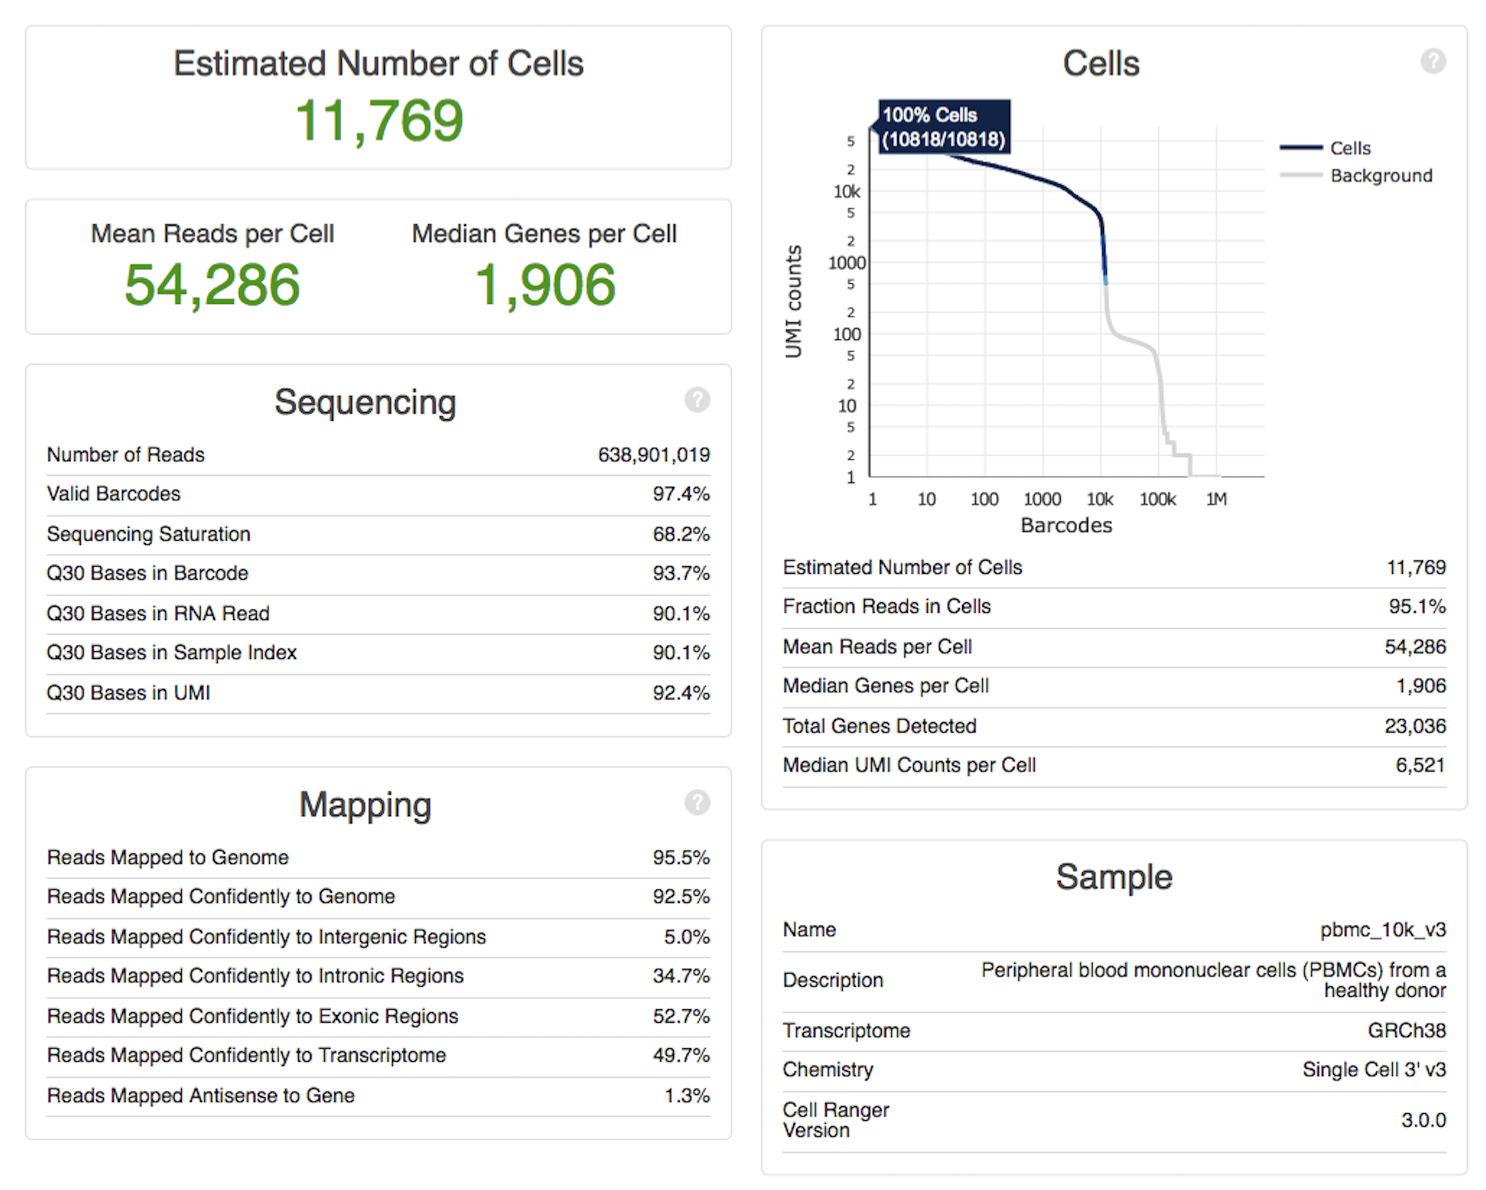Image resolution: width=1486 pixels, height=1190 pixels.
Task: Toggle the Background legend entry
Action: click(x=1356, y=175)
